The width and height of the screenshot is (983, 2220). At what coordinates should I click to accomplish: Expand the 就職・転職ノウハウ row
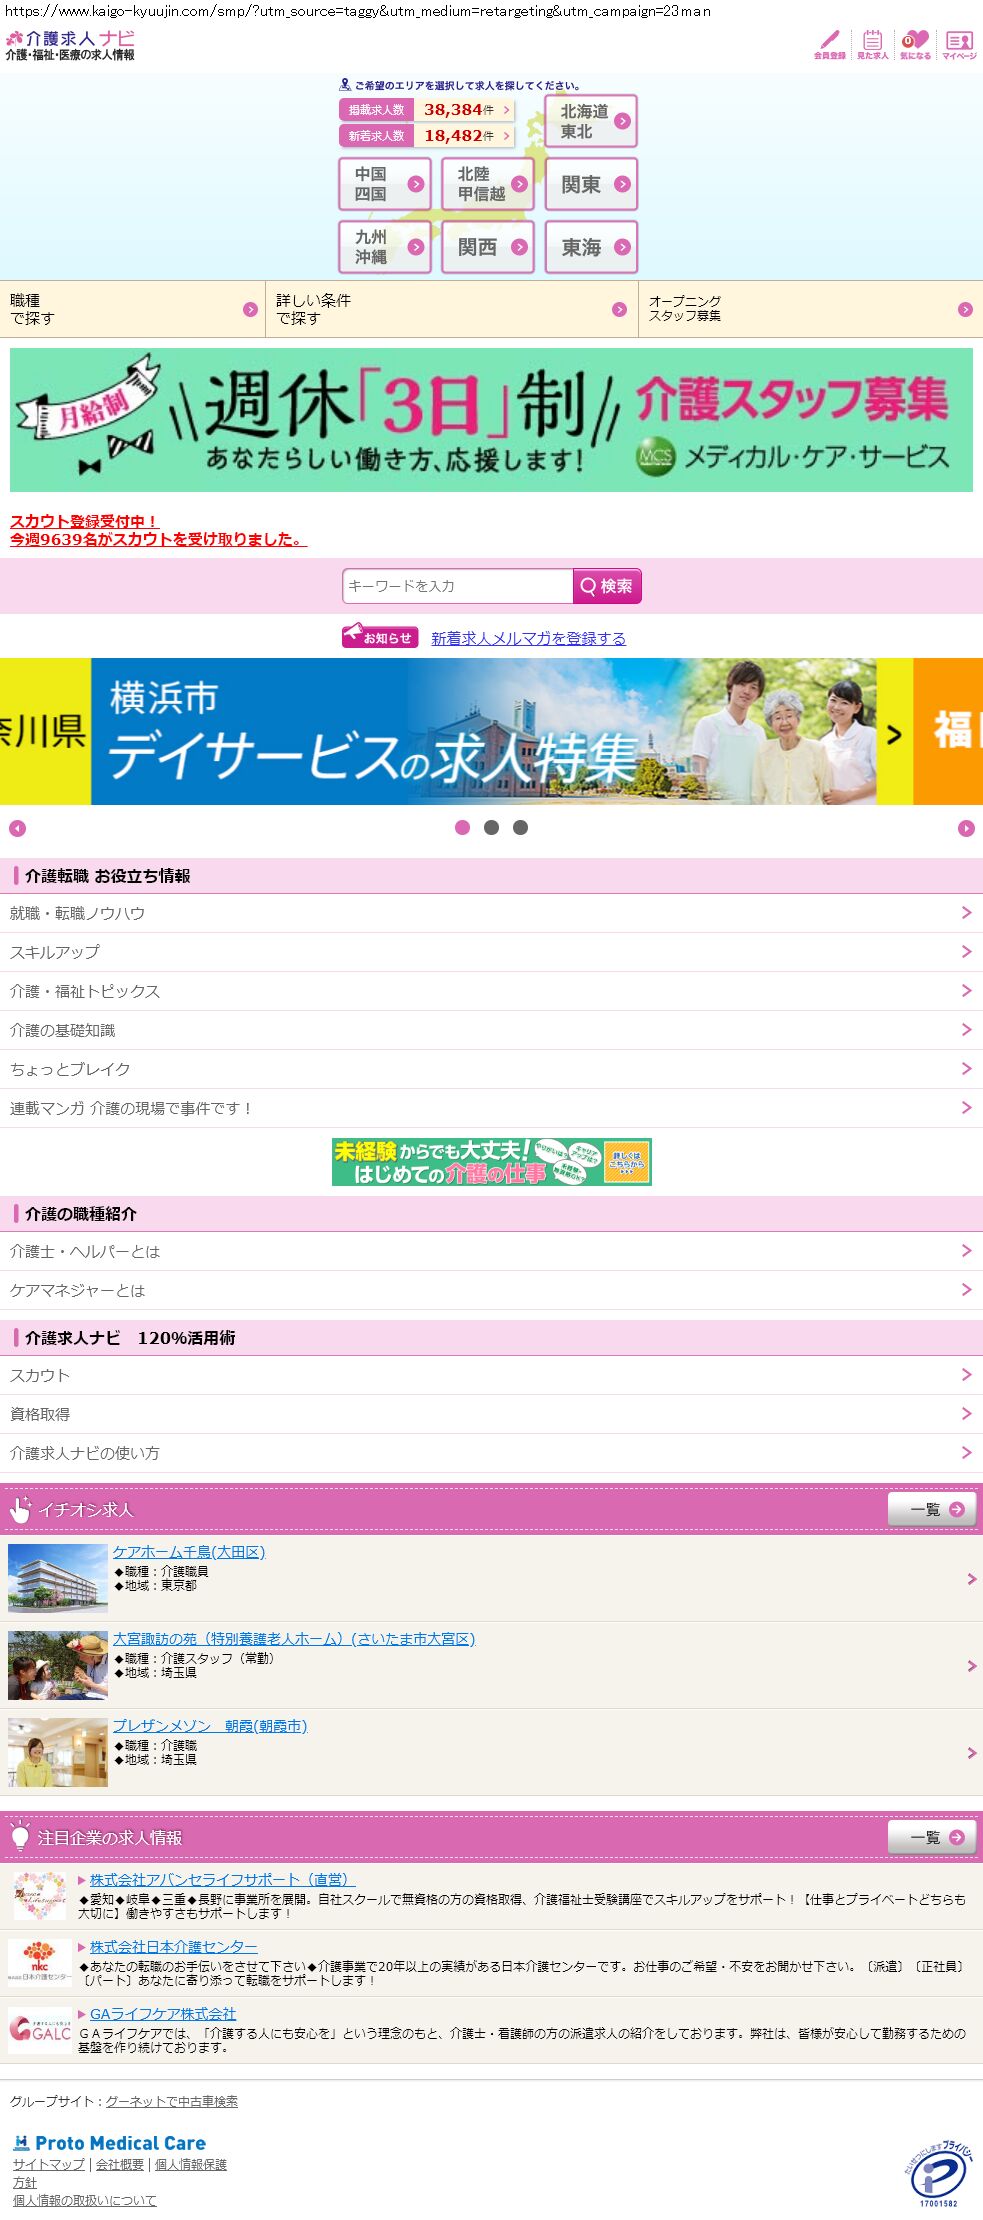click(x=491, y=913)
